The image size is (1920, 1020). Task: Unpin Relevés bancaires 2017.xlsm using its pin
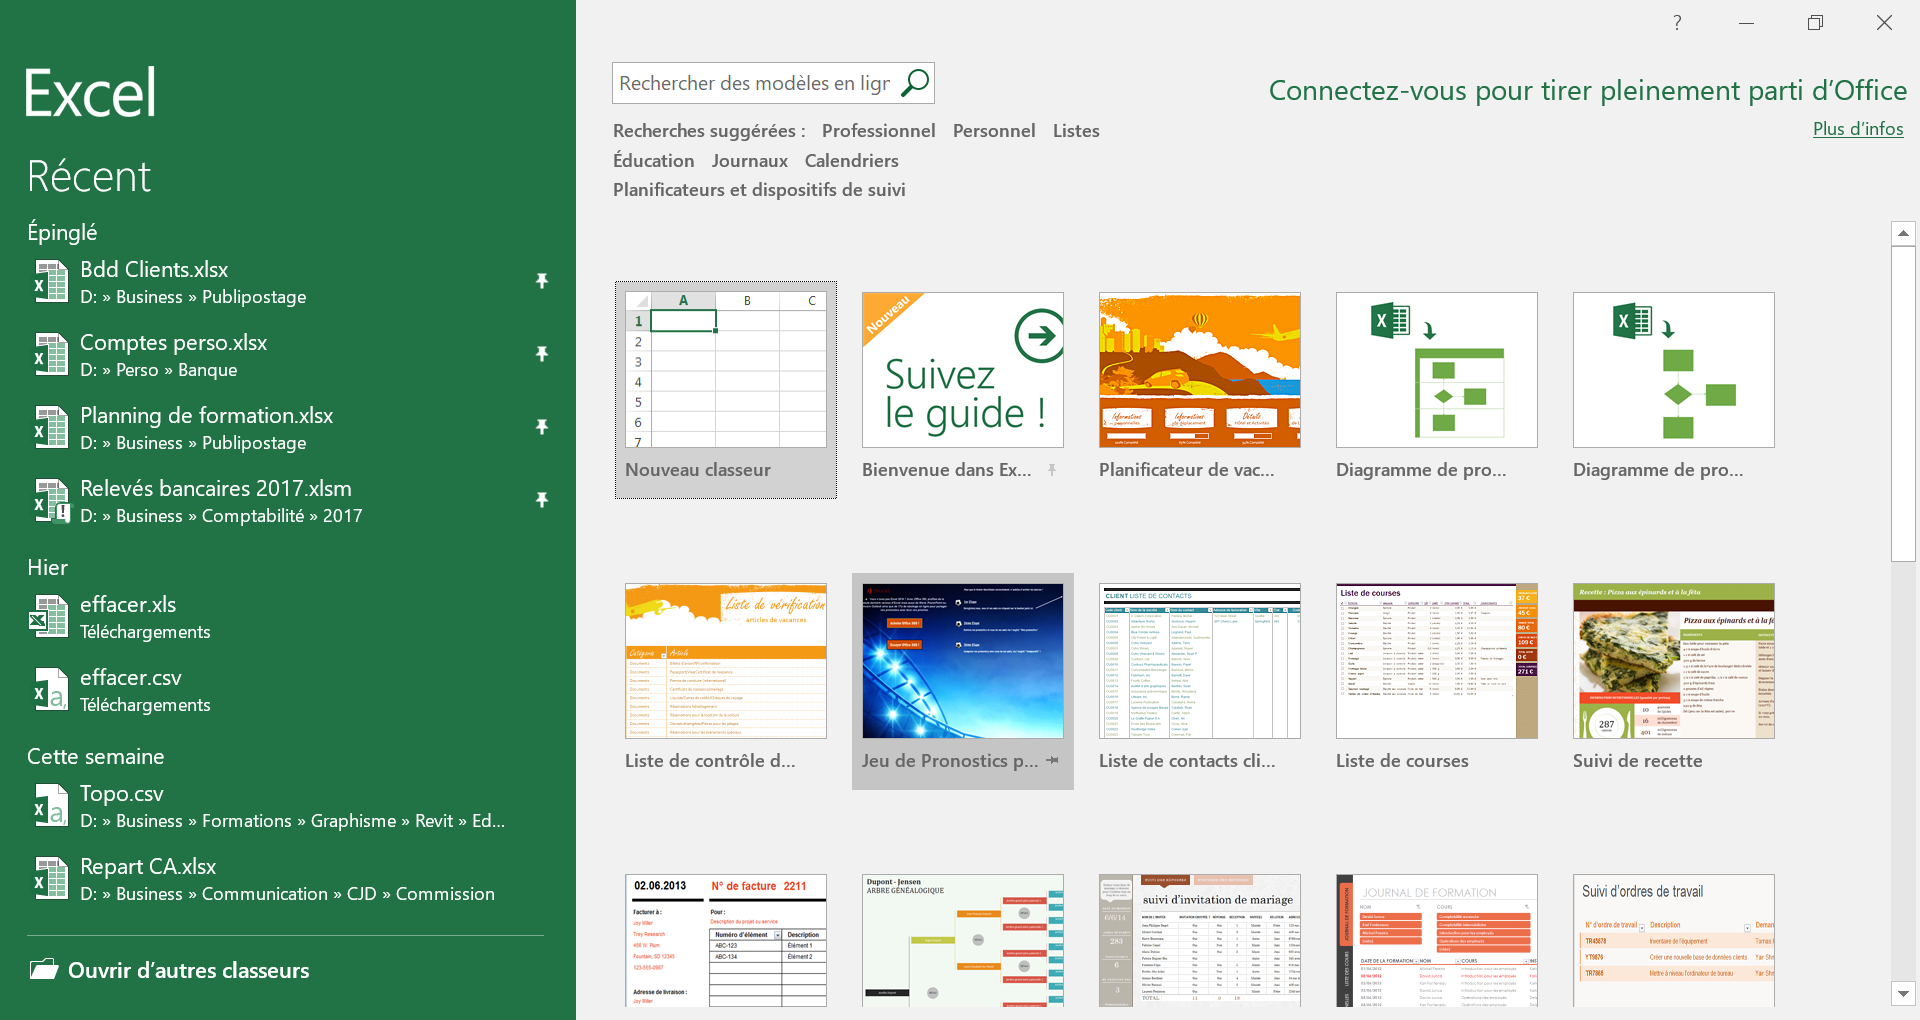click(542, 500)
